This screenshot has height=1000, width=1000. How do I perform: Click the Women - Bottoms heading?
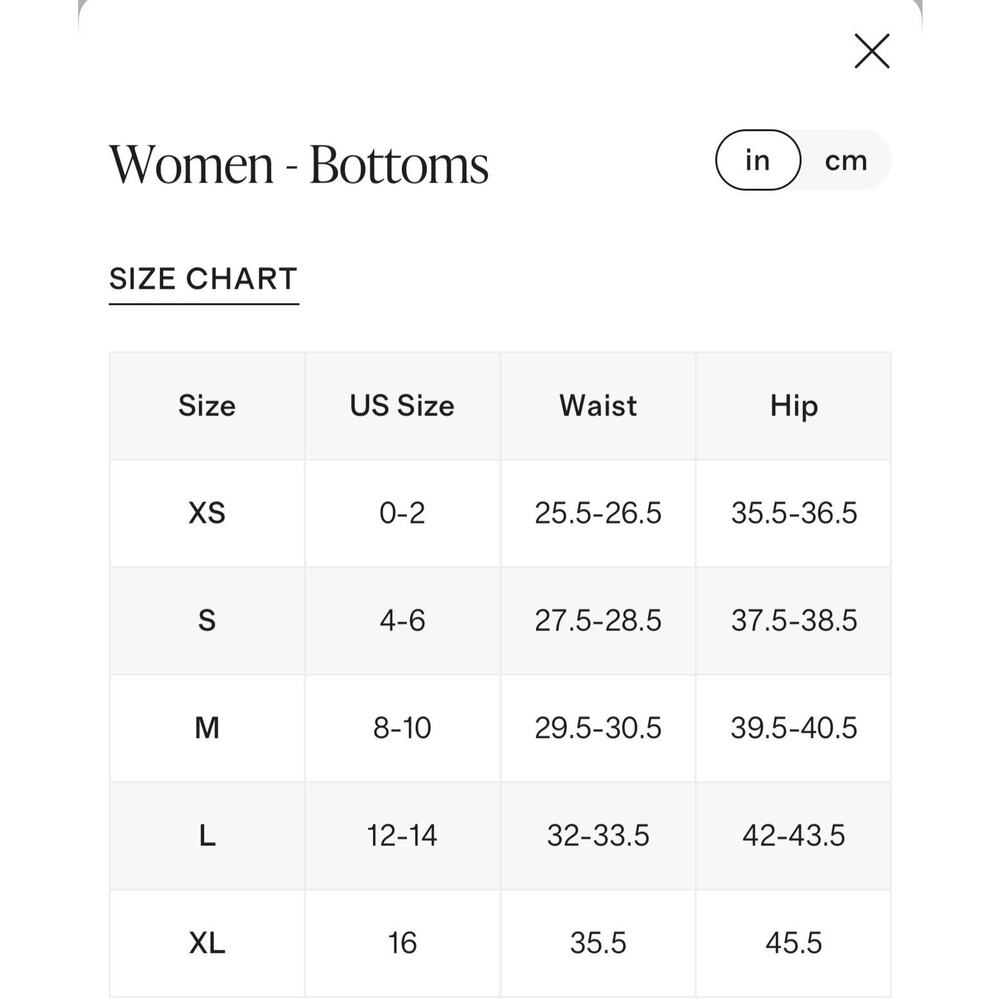pos(299,165)
